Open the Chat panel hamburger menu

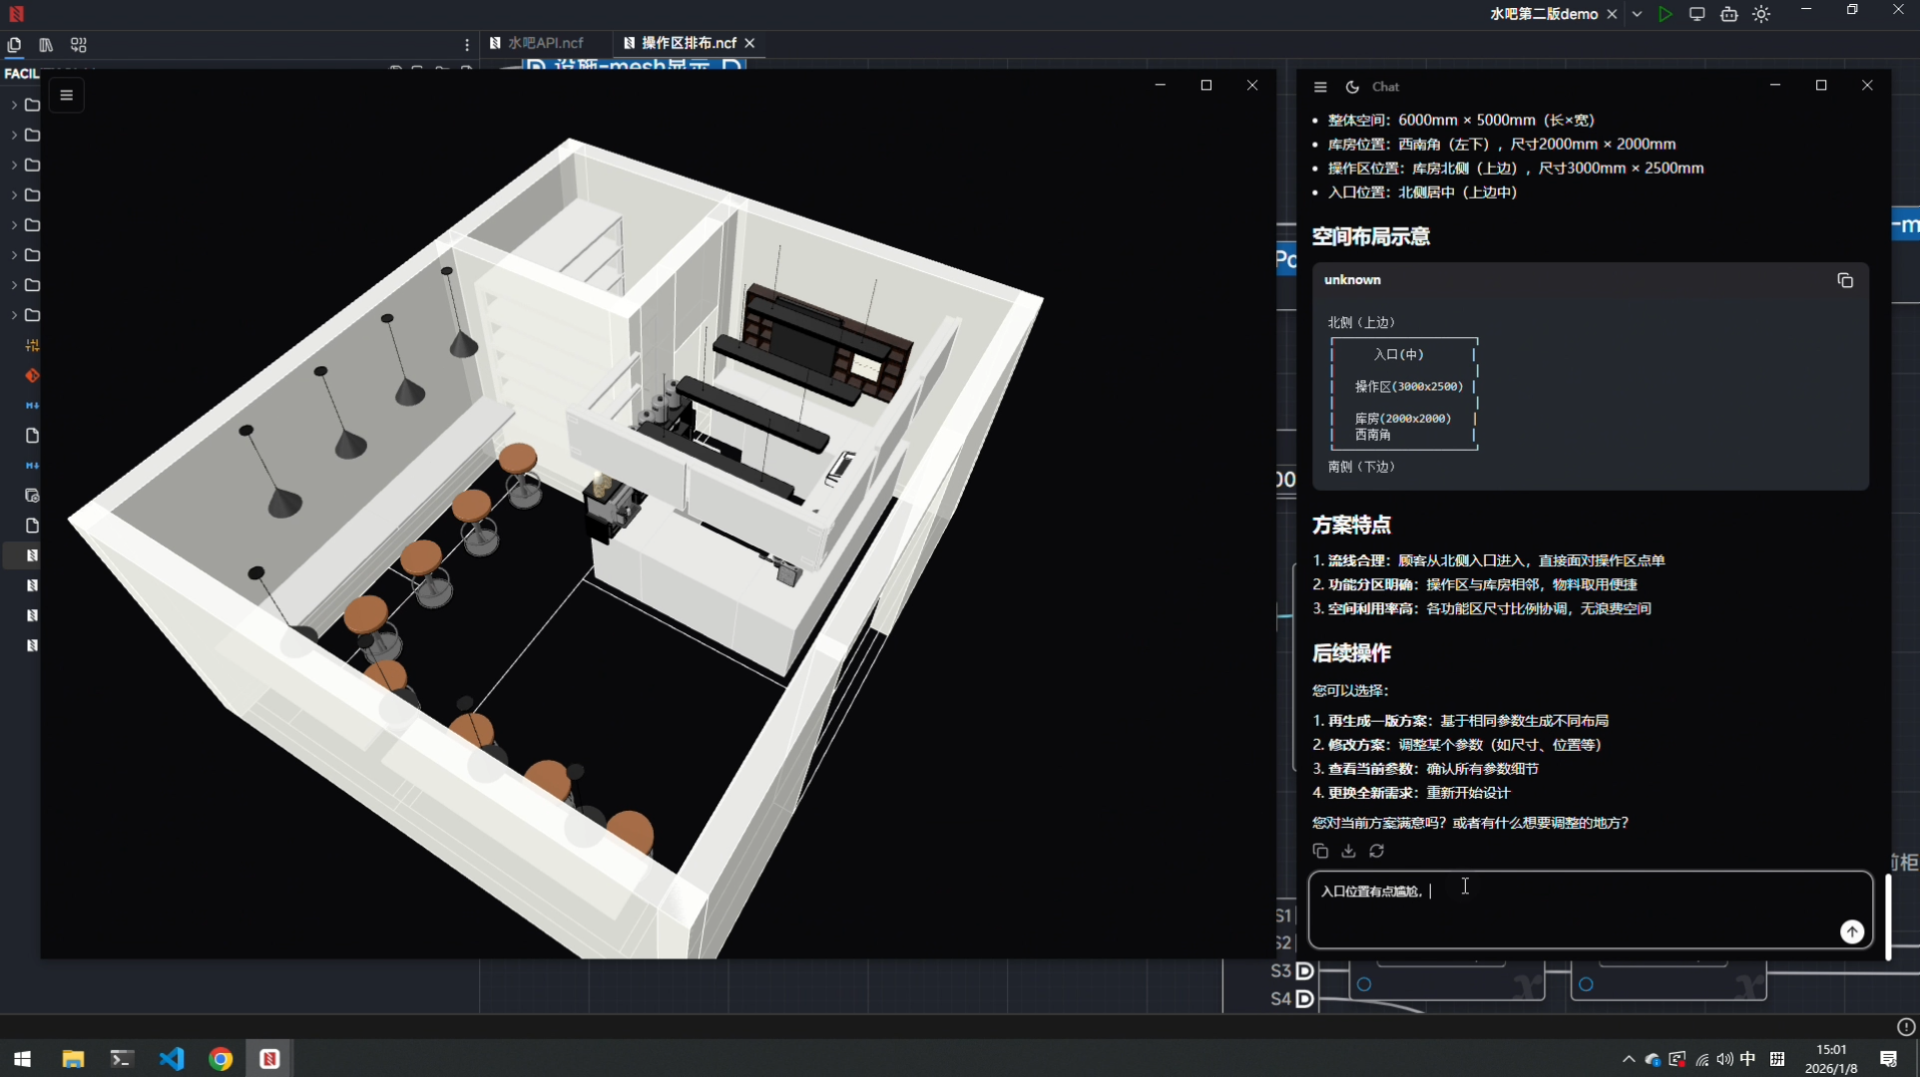click(x=1320, y=87)
